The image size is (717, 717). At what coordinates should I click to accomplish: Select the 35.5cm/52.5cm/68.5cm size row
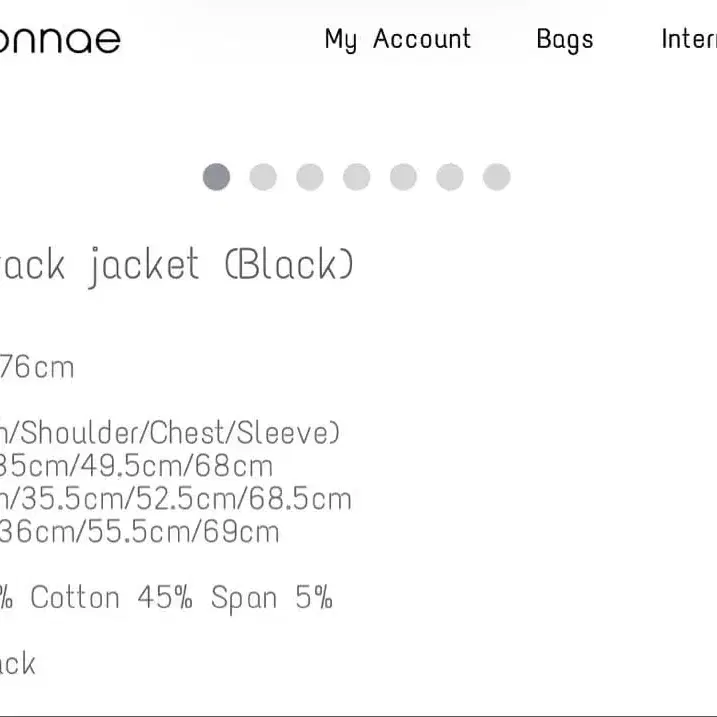point(176,498)
